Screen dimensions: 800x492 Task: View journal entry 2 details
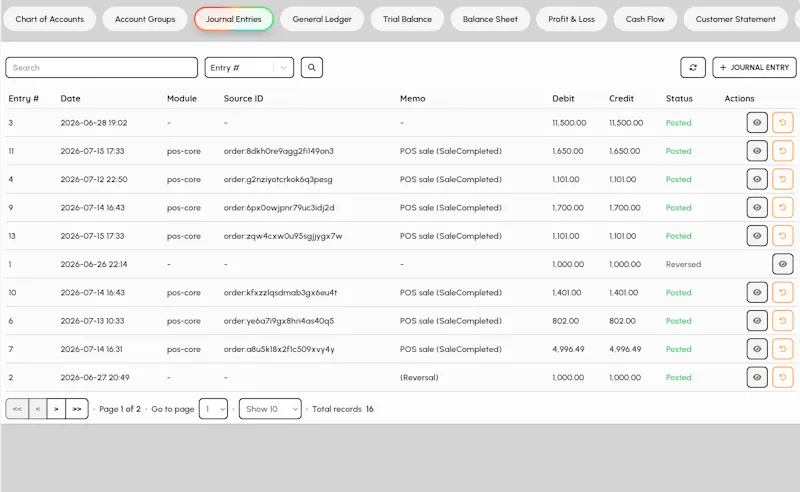[x=757, y=377]
